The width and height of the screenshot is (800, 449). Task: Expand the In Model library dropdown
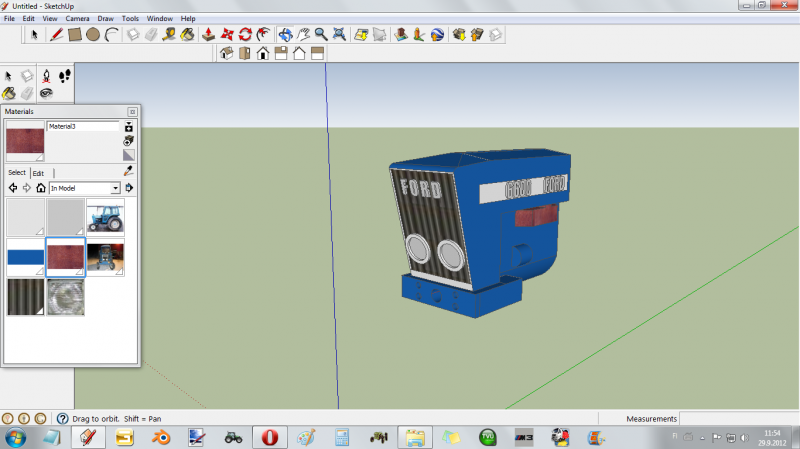point(115,188)
